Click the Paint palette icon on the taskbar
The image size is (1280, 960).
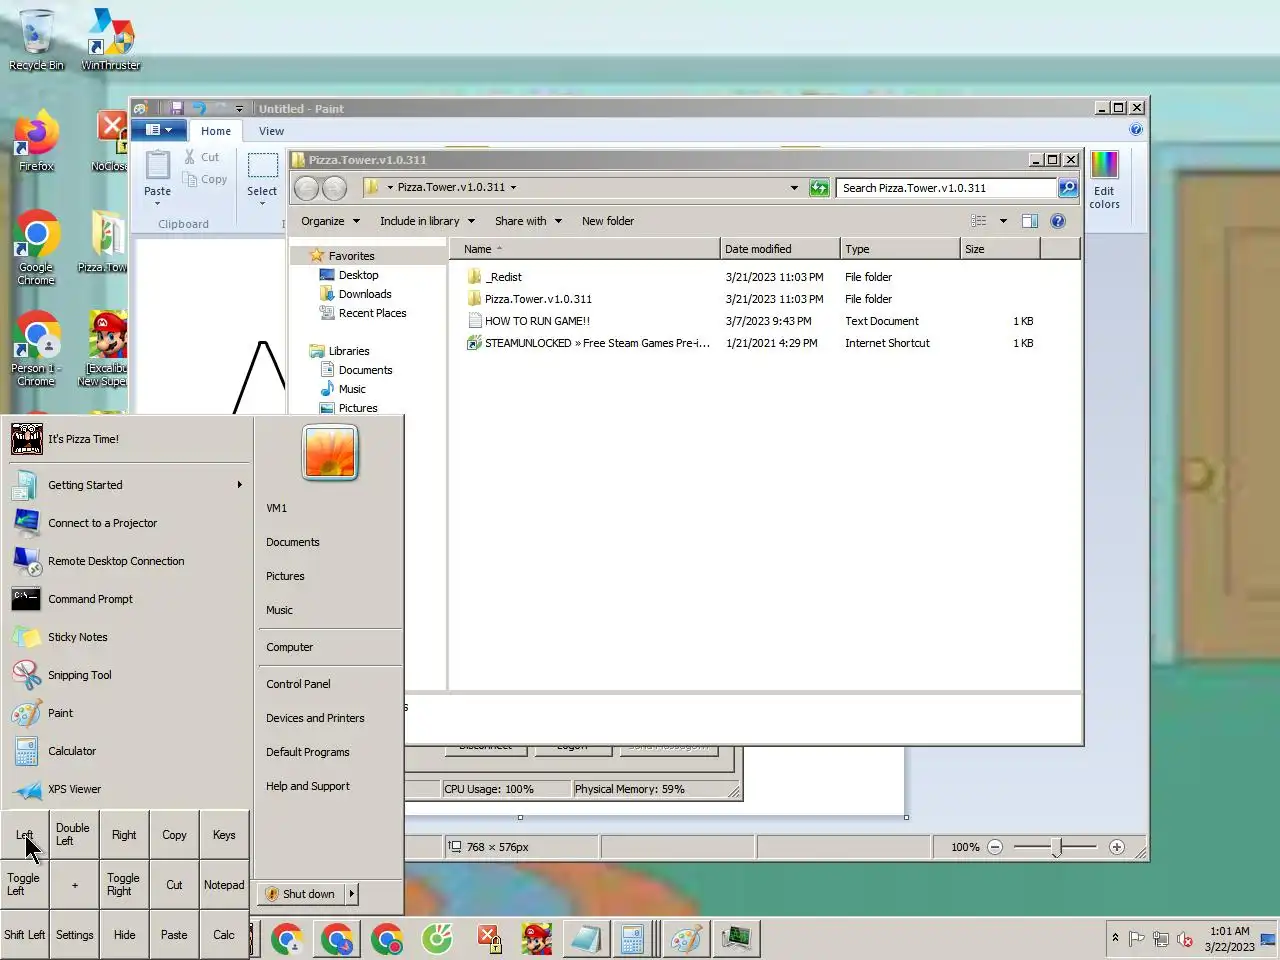pyautogui.click(x=686, y=938)
